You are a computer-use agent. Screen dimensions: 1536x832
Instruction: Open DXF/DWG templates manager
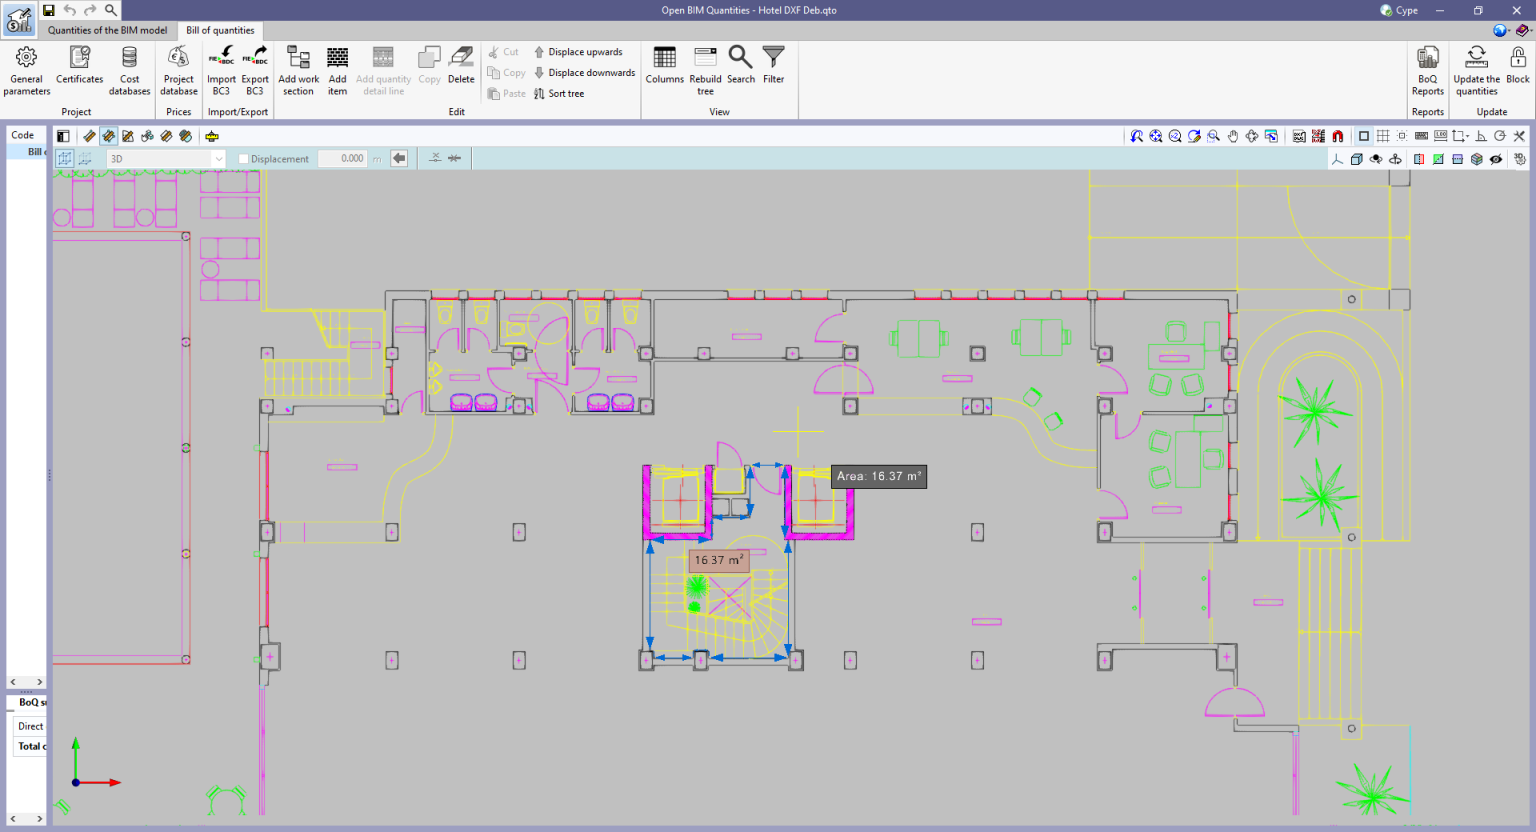tap(1299, 136)
